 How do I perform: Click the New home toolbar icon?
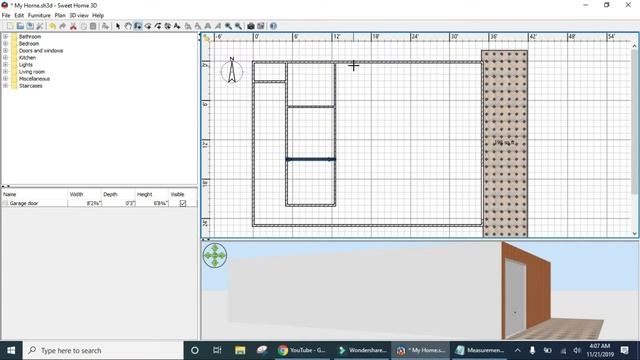[10, 26]
